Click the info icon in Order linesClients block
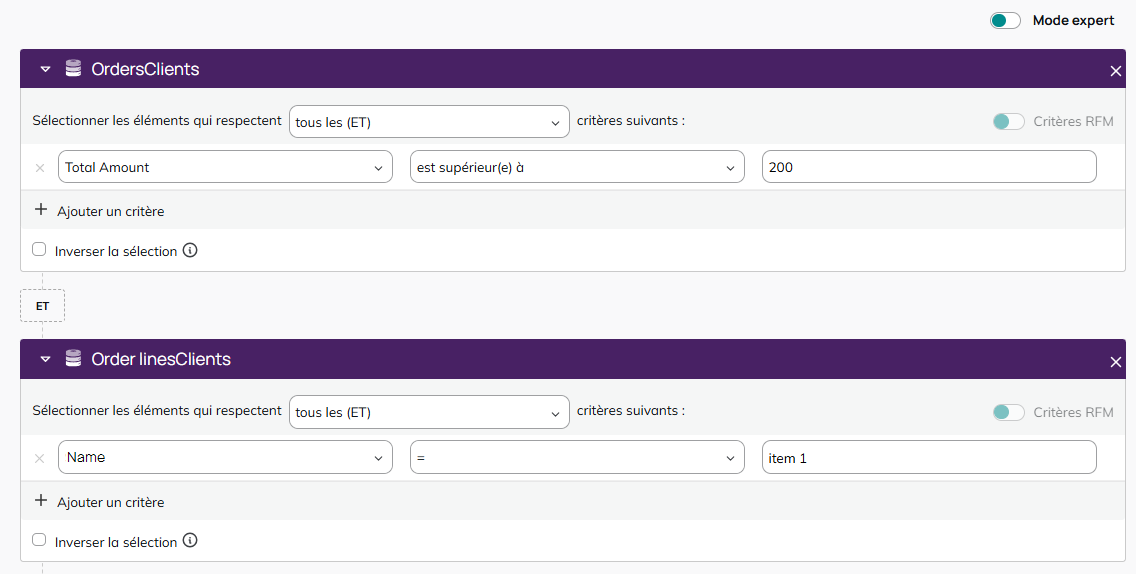Screen dimensions: 1136x574 pos(190,541)
